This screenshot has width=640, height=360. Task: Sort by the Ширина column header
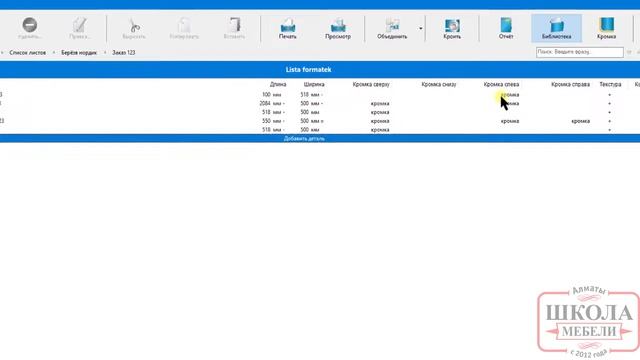[x=314, y=84]
